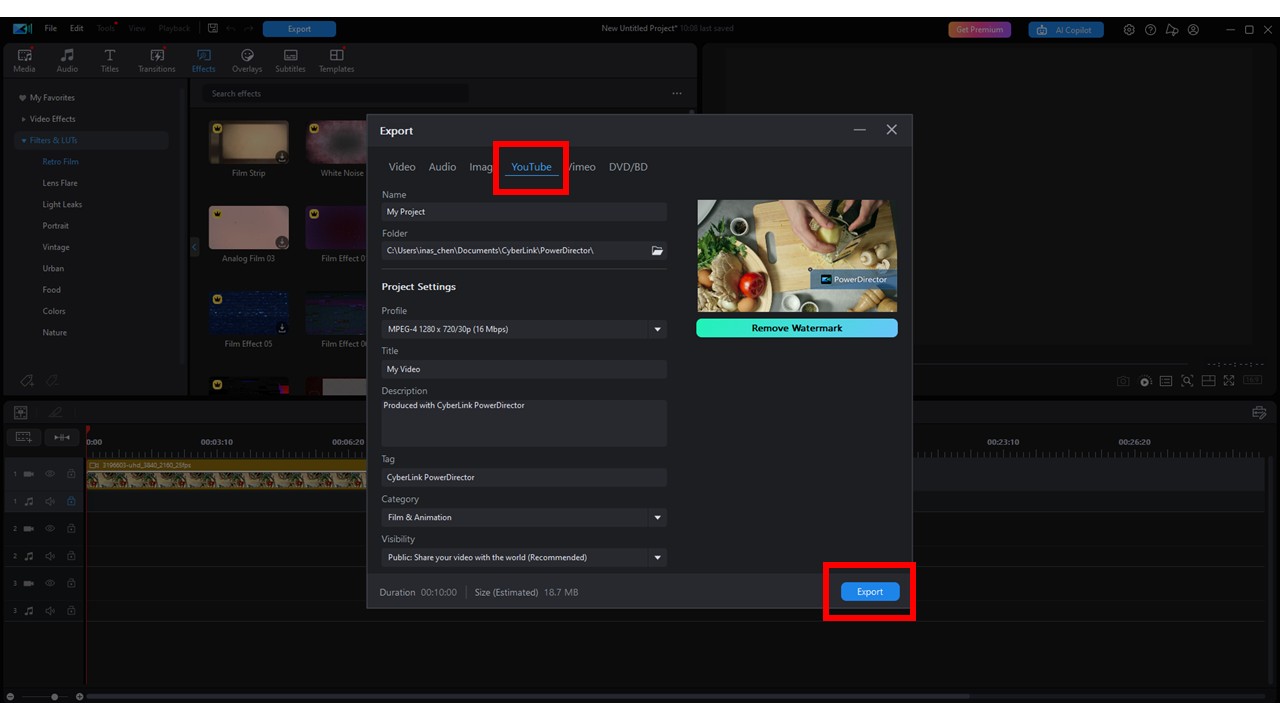
Task: Open the File menu
Action: click(50, 29)
